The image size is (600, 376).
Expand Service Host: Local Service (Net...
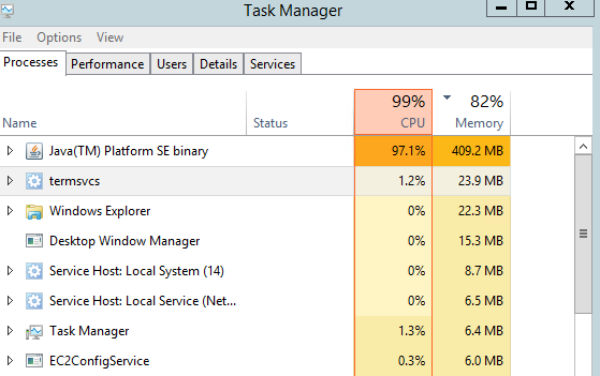click(x=10, y=301)
